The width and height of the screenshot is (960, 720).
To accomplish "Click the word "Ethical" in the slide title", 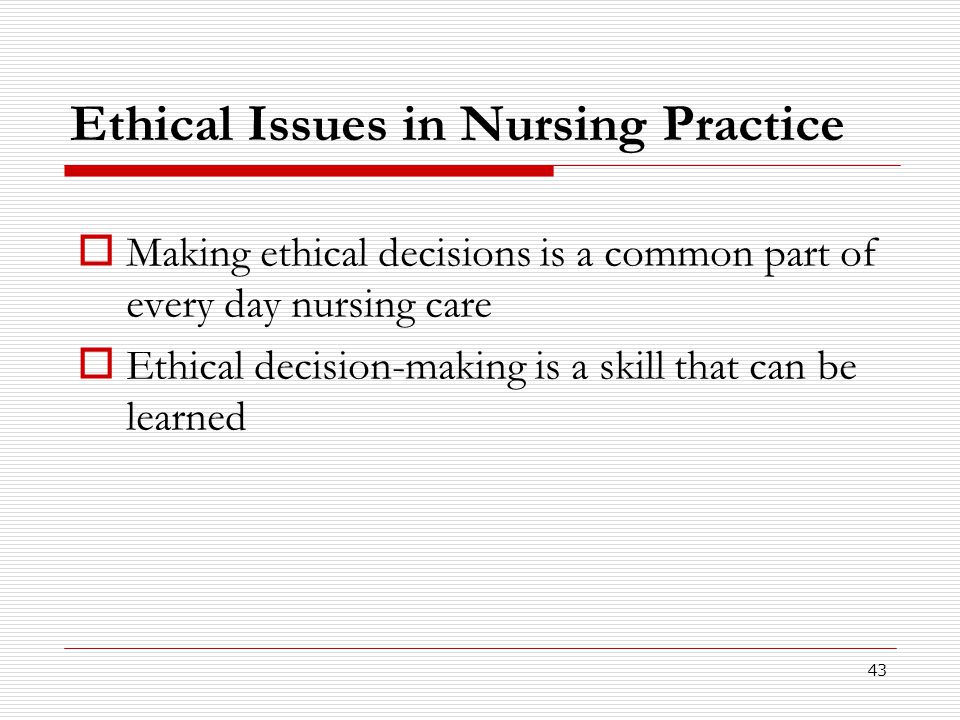I will click(x=151, y=124).
